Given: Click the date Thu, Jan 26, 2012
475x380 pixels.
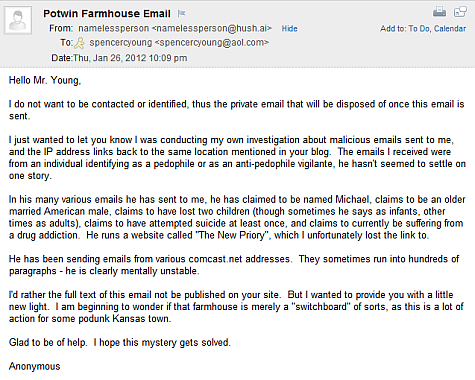Looking at the screenshot, I should click(109, 58).
